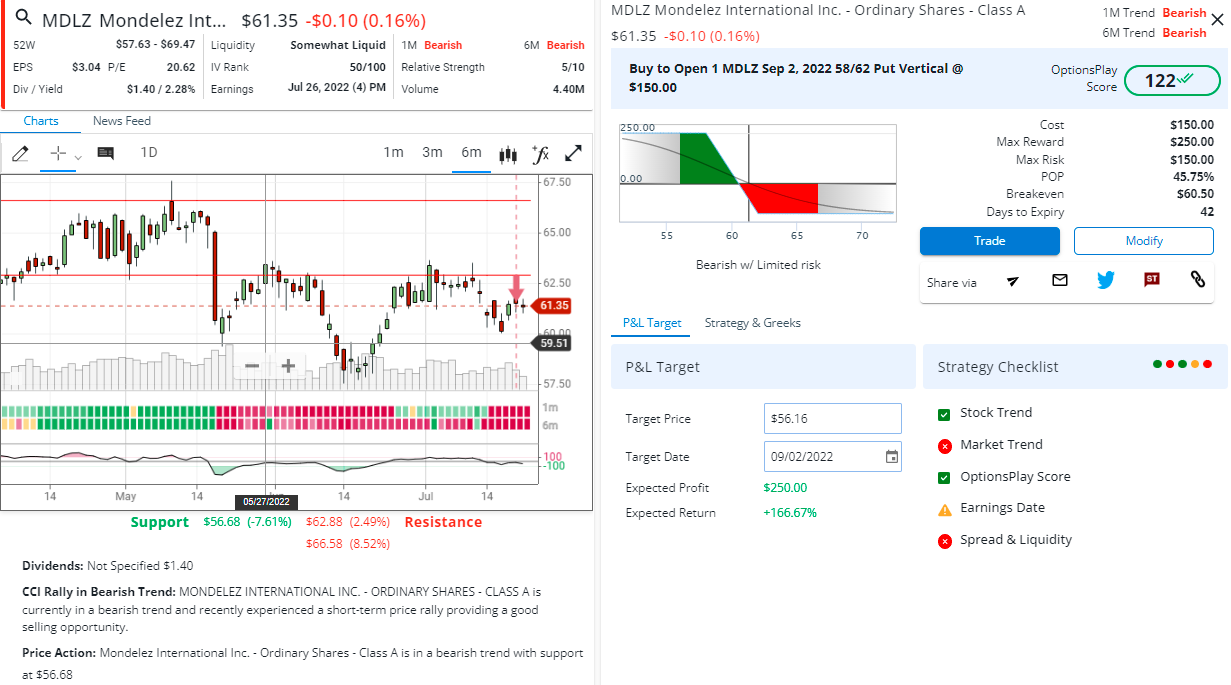Click the Earnings Jul 26, 2022 value
The image size is (1231, 685).
point(336,89)
